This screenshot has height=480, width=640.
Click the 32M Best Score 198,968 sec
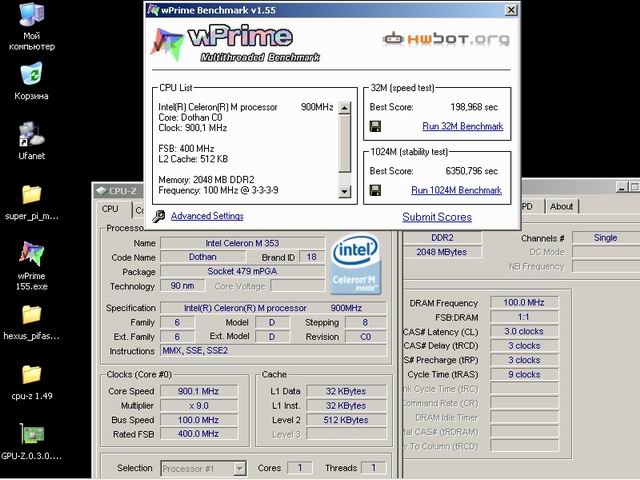(474, 107)
